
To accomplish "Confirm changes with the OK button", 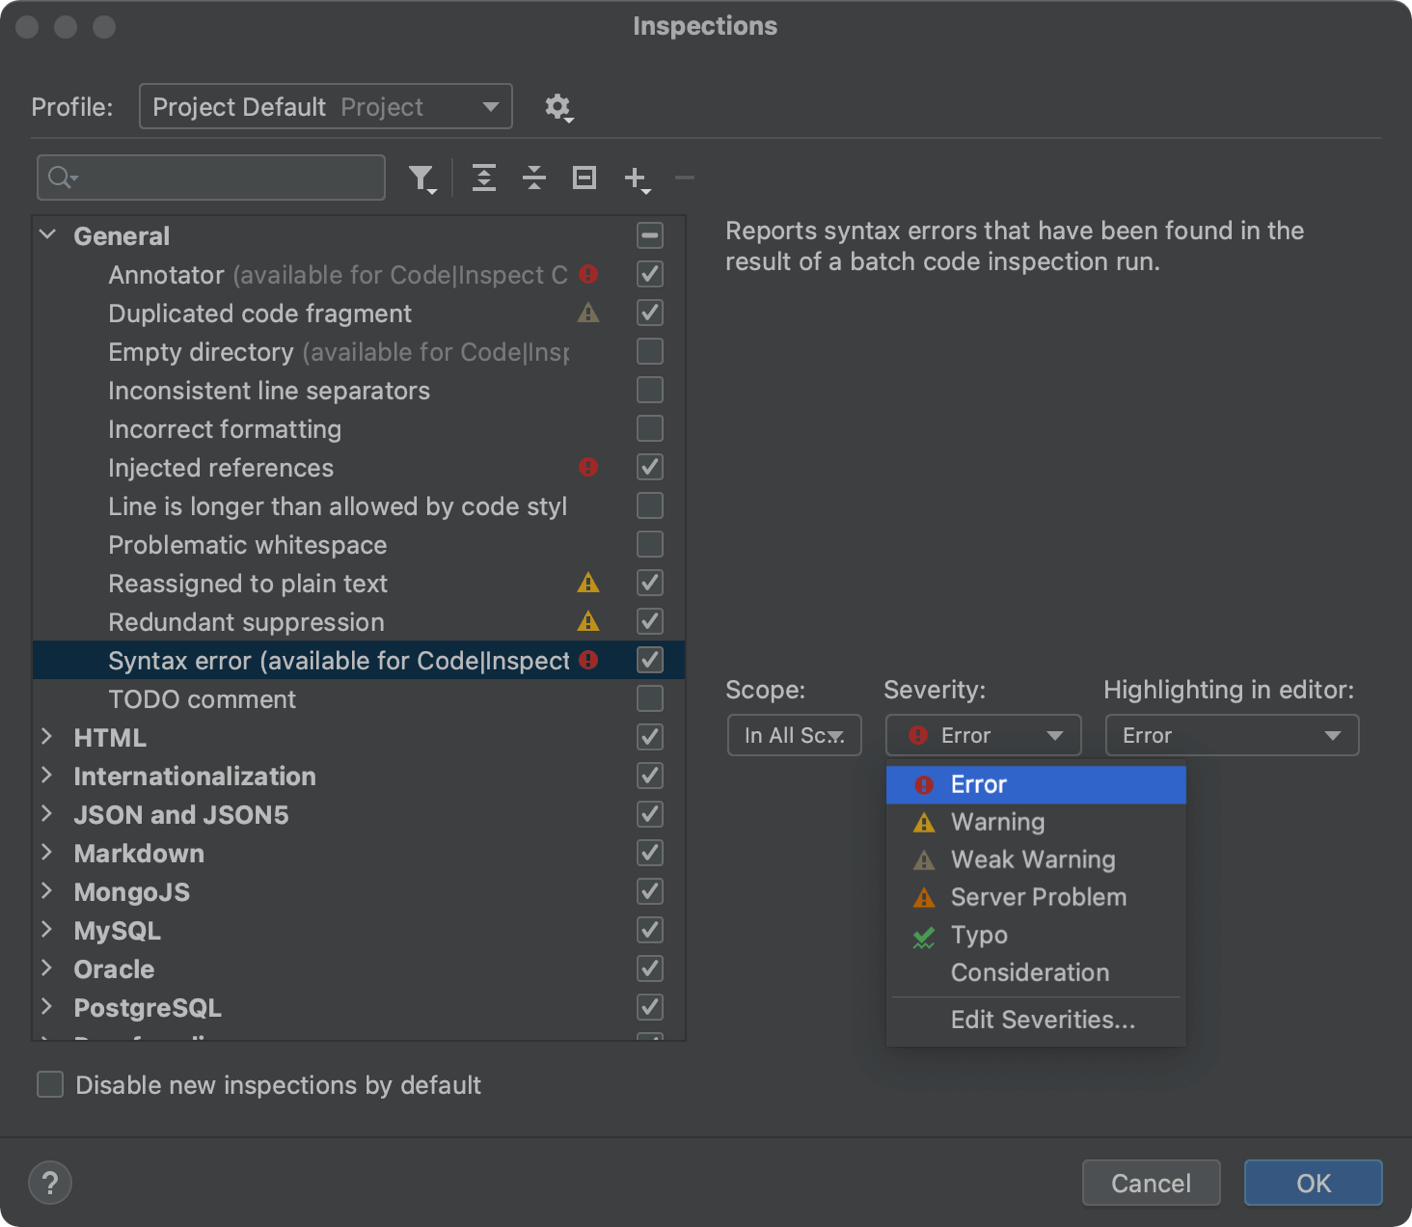I will 1312,1182.
